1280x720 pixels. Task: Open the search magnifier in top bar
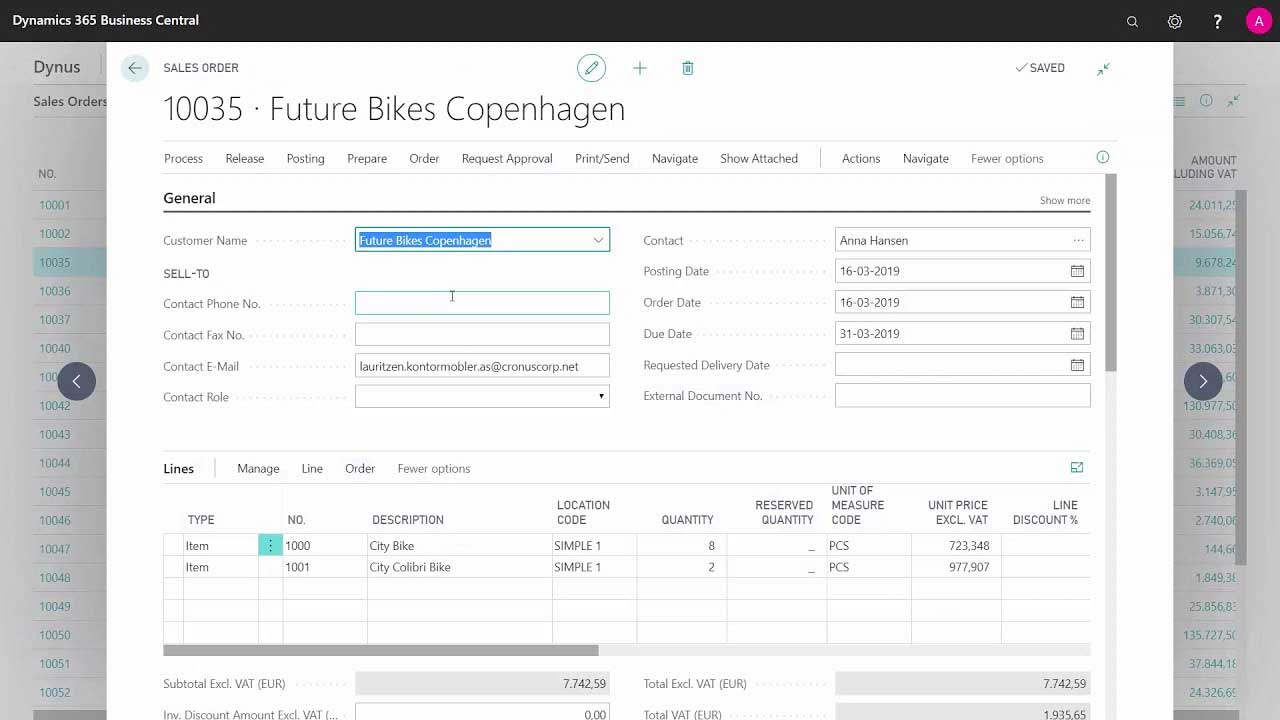click(1132, 21)
